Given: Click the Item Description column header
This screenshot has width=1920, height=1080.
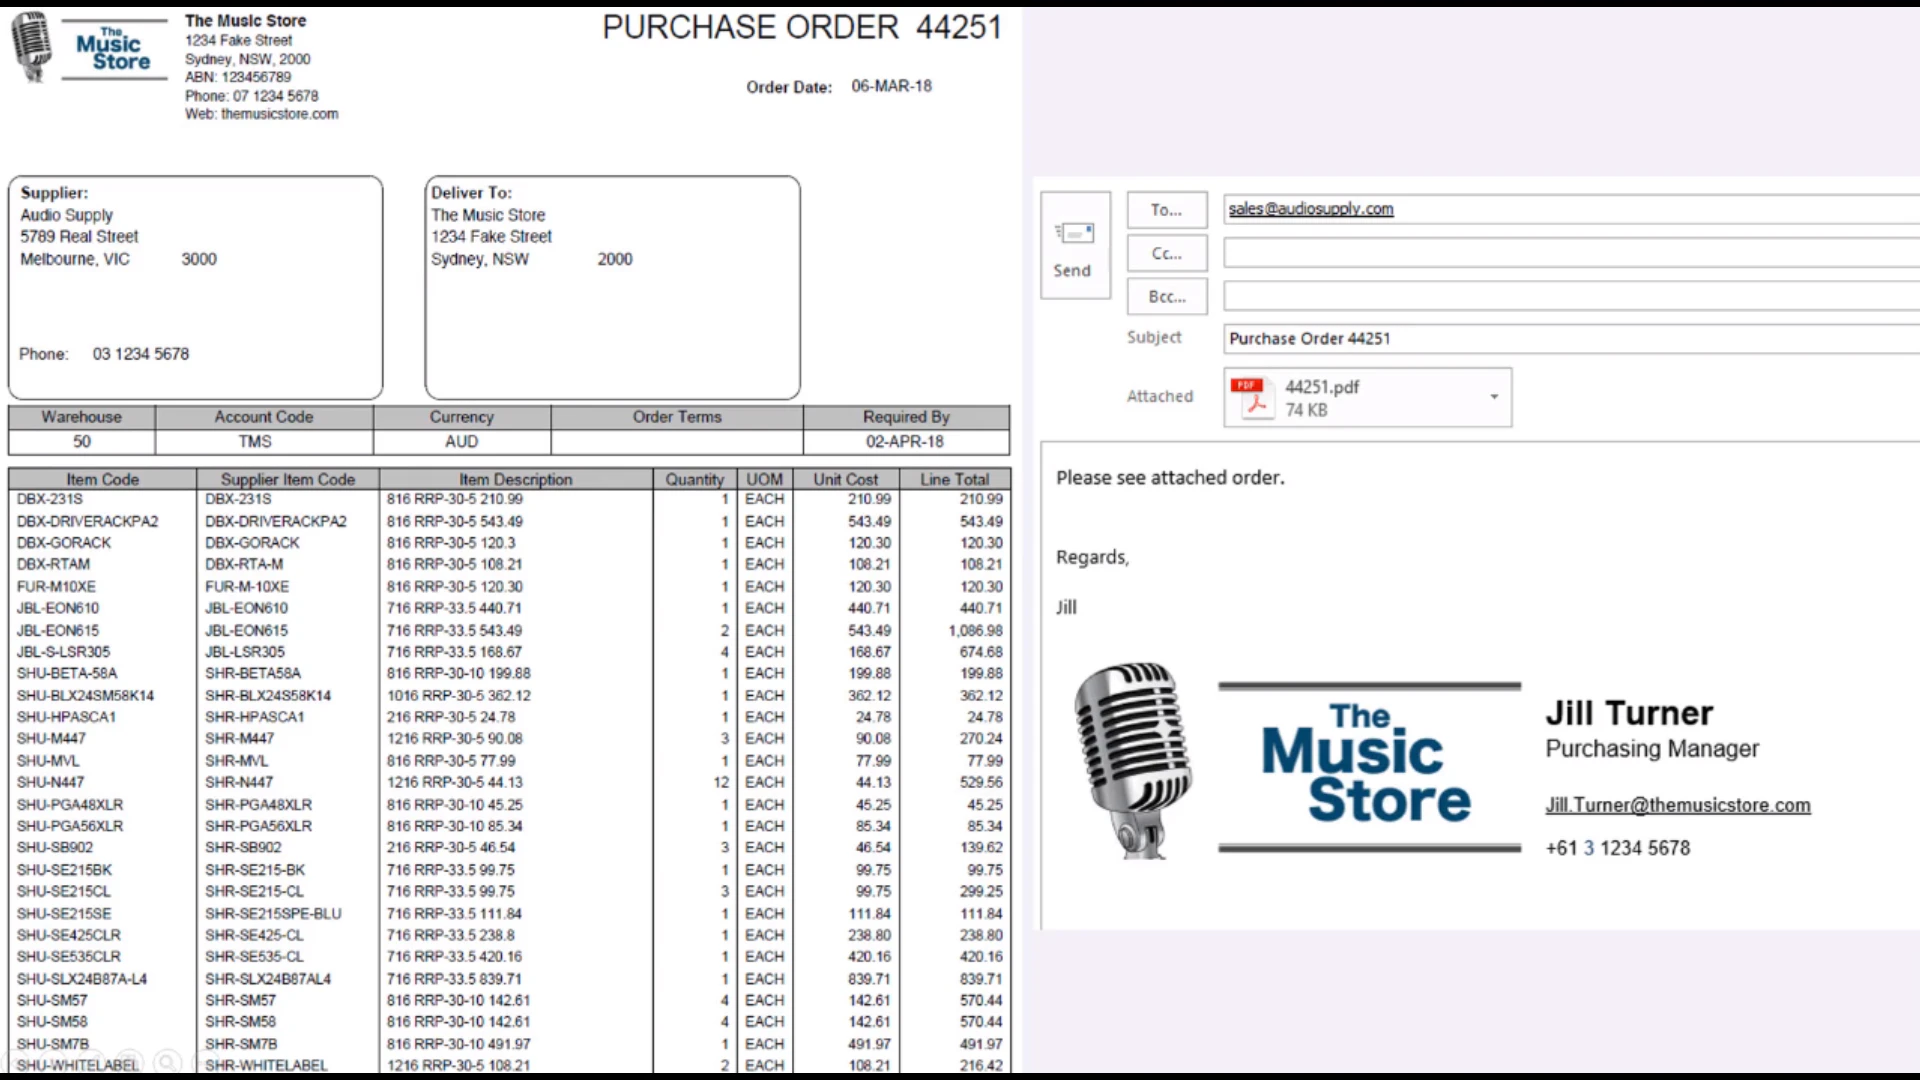Looking at the screenshot, I should [x=515, y=480].
